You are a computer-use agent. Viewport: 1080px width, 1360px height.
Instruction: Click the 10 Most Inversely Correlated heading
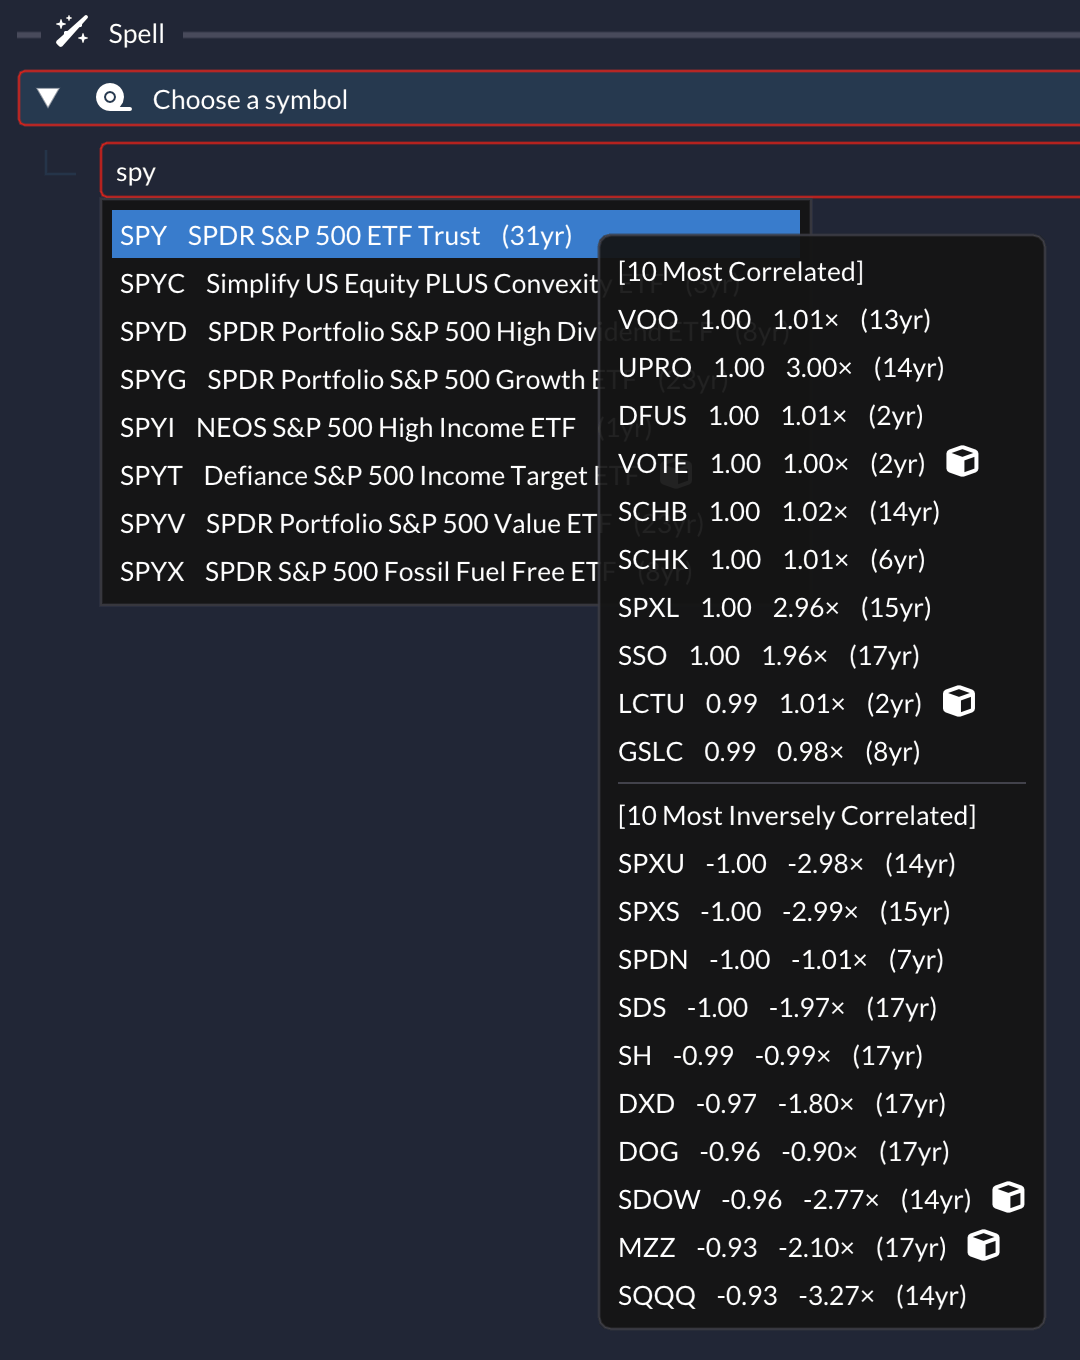pos(797,816)
